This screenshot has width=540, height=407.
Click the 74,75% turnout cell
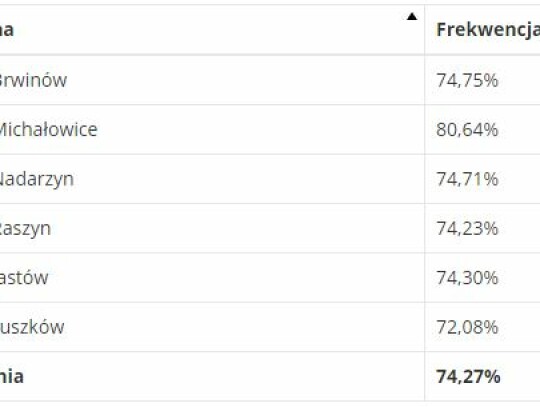click(467, 81)
